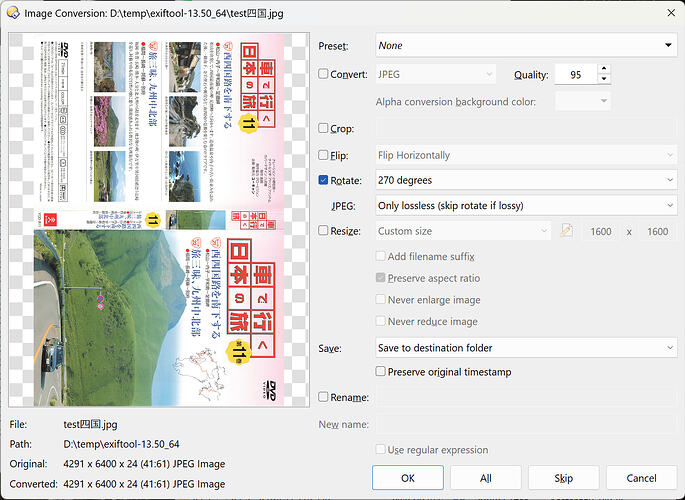Expand the Rotate 270 degrees dropdown
The image size is (685, 500).
[x=526, y=180]
